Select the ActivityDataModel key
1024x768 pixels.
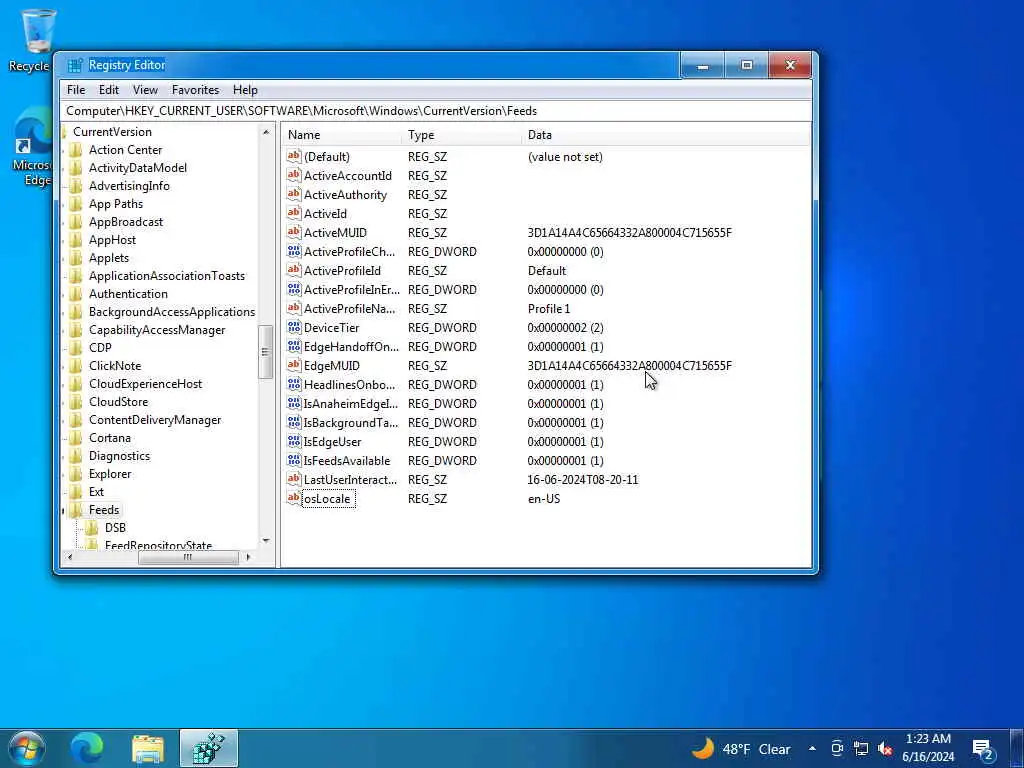138,168
